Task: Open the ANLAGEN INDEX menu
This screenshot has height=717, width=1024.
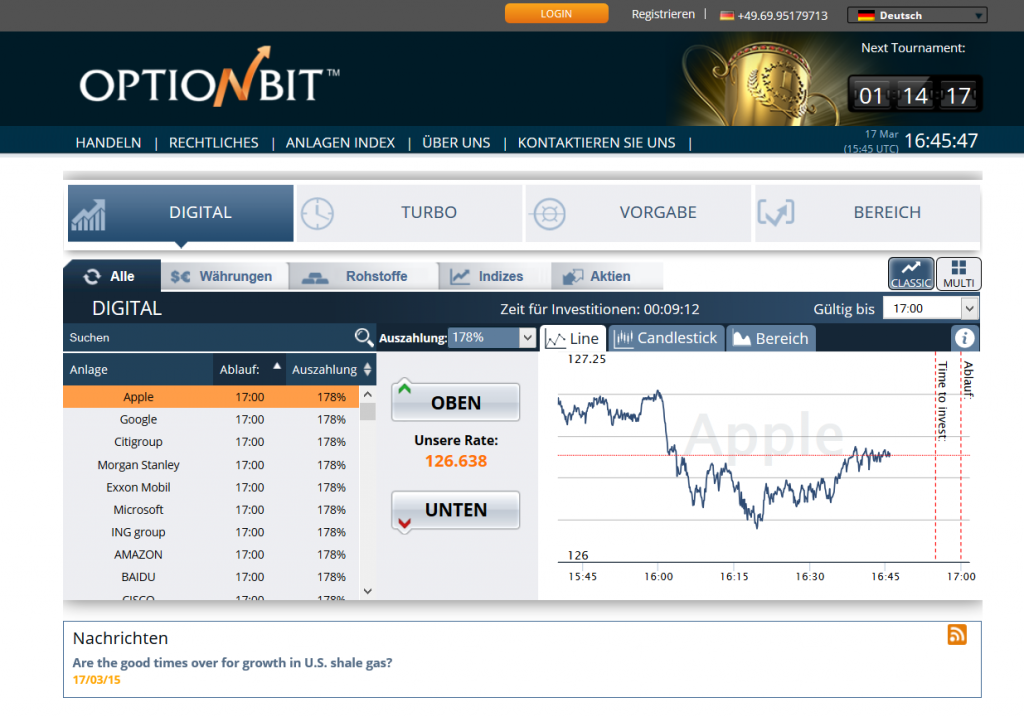Action: pos(340,143)
